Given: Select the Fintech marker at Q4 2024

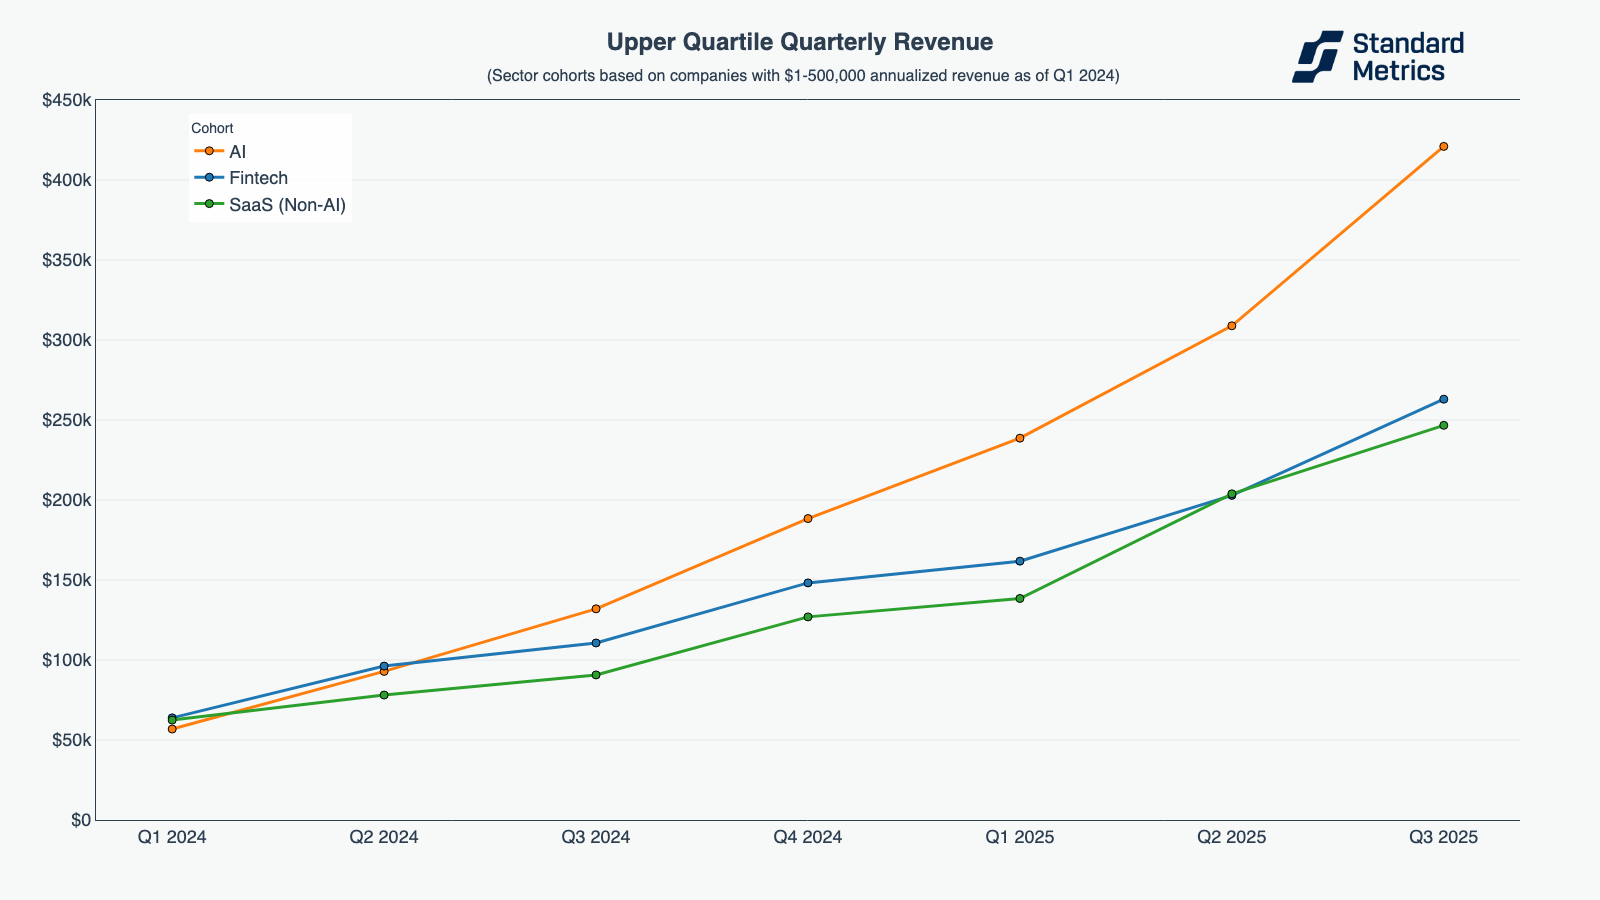Looking at the screenshot, I should point(807,583).
